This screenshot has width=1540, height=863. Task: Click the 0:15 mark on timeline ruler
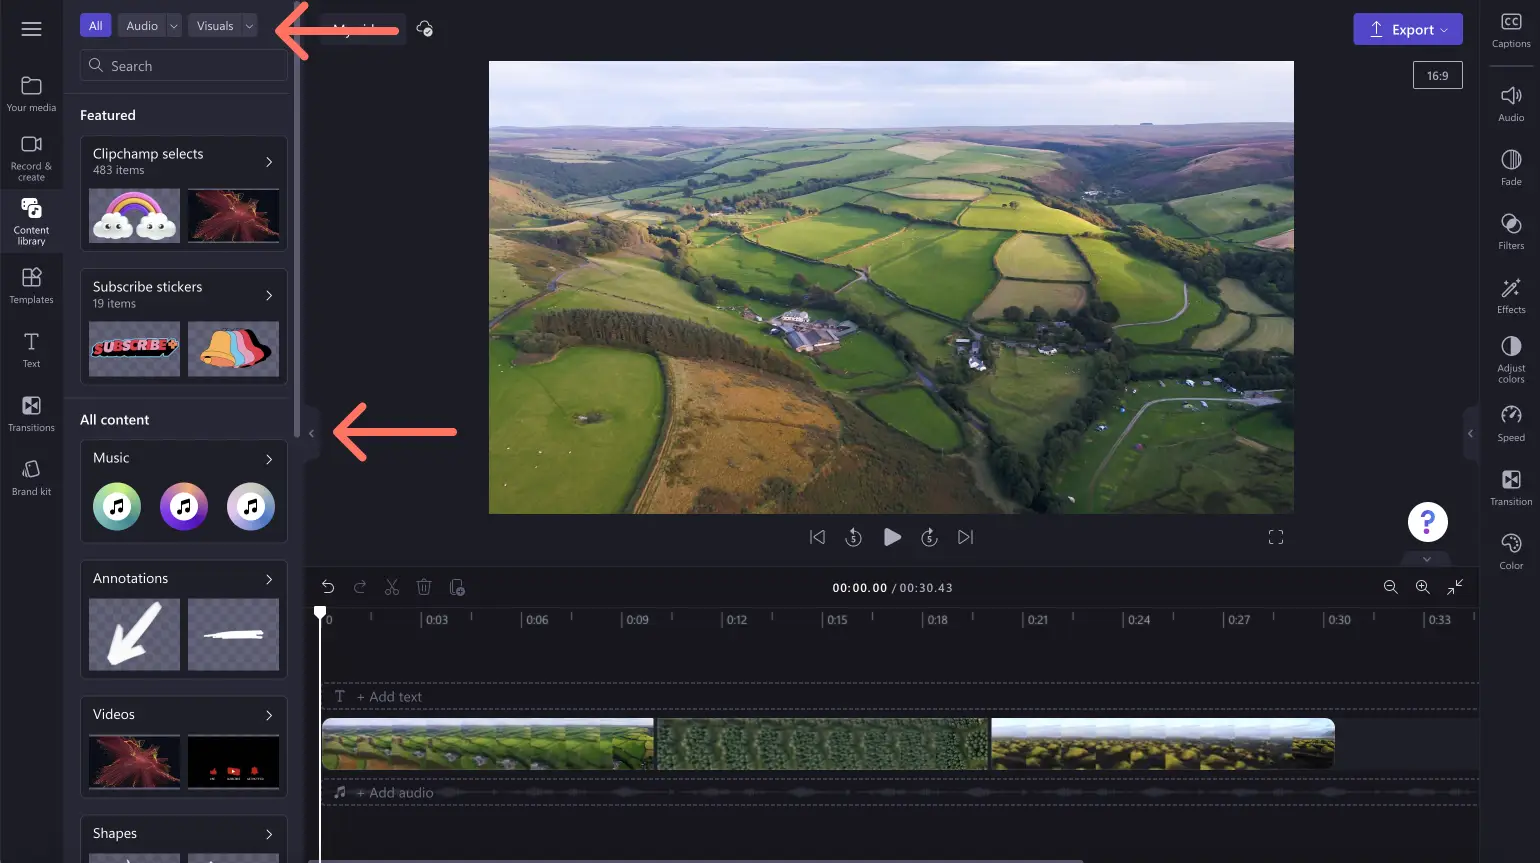[x=837, y=620]
